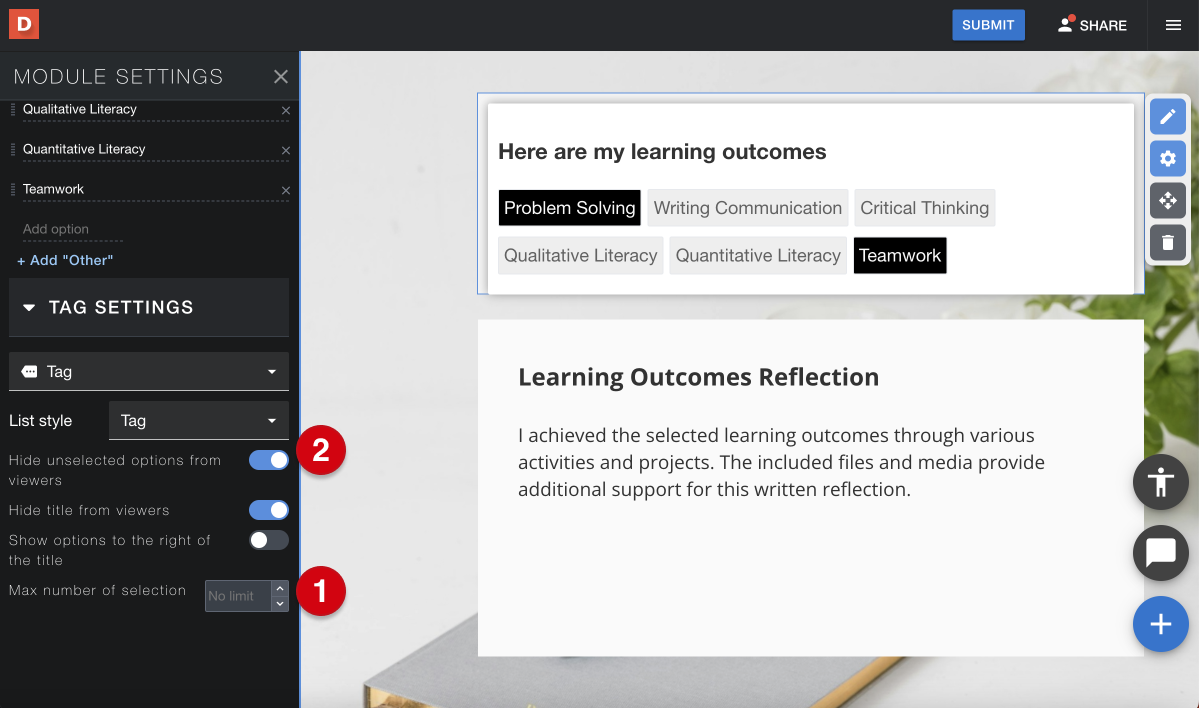Open the accessibility options button
The height and width of the screenshot is (708, 1199).
1161,482
